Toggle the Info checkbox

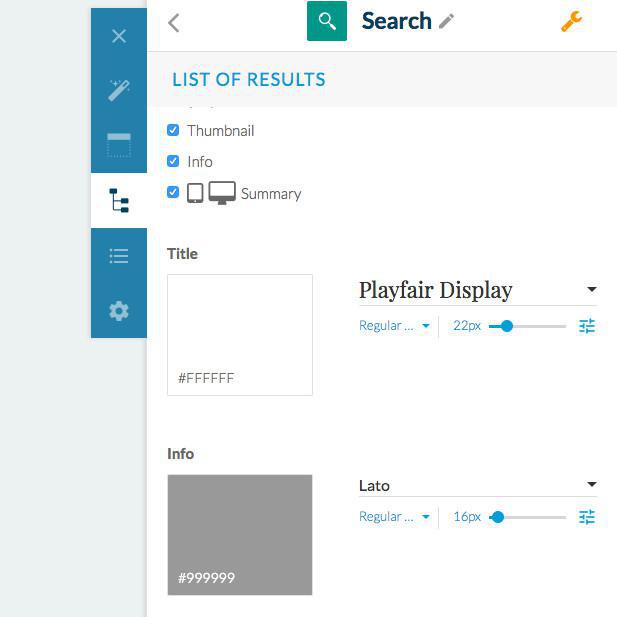coord(173,161)
